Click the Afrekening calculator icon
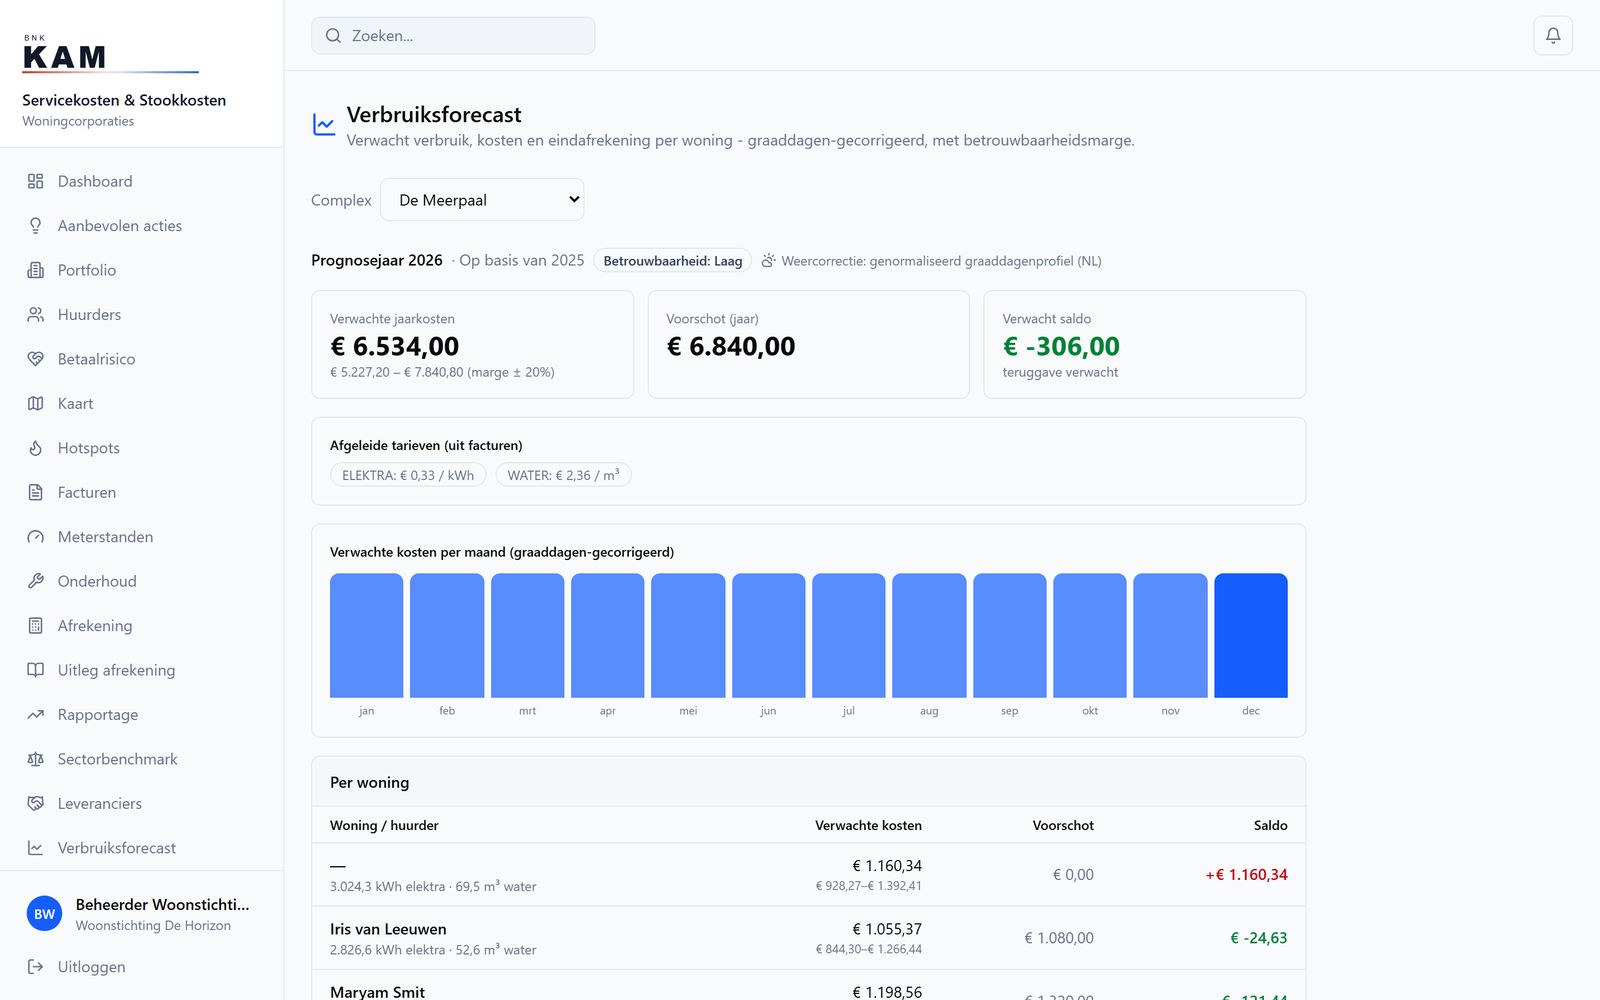Viewport: 1600px width, 1000px height. (x=36, y=626)
